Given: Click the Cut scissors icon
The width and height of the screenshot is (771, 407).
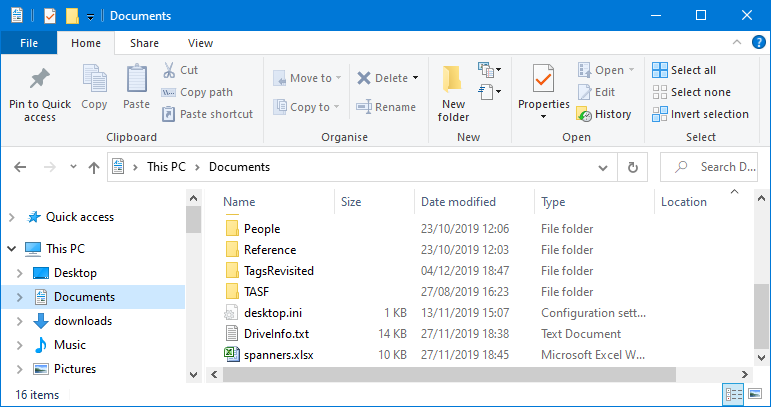Looking at the screenshot, I should (x=170, y=70).
